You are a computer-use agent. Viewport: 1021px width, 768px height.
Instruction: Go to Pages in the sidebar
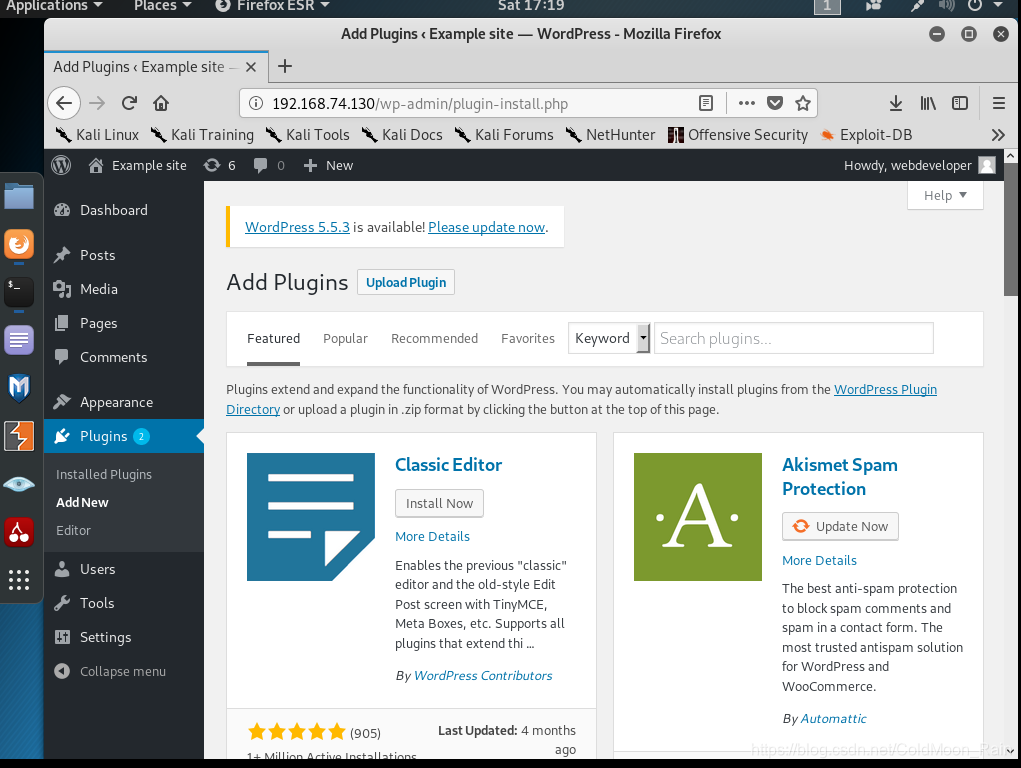[x=124, y=323]
